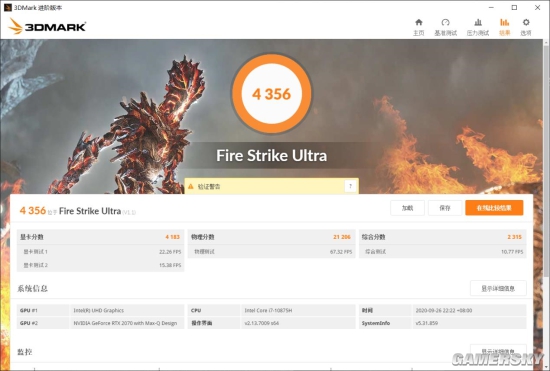Click the NVIDIA GeForce RTX 2070 GPU entry
The width and height of the screenshot is (550, 371).
pyautogui.click(x=125, y=323)
